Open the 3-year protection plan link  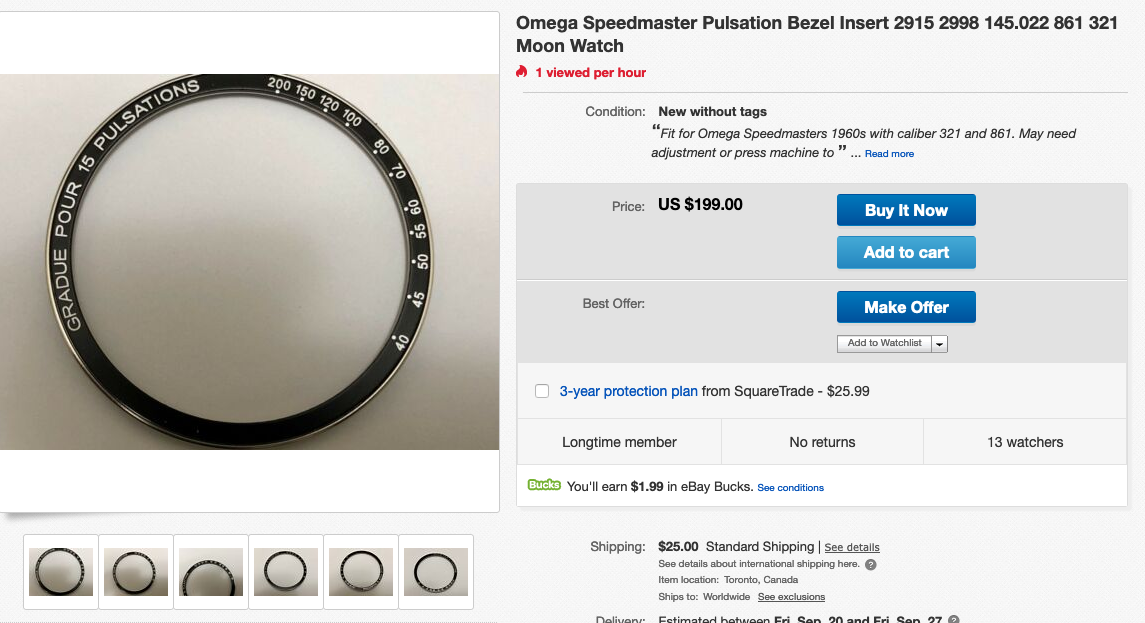pyautogui.click(x=628, y=391)
